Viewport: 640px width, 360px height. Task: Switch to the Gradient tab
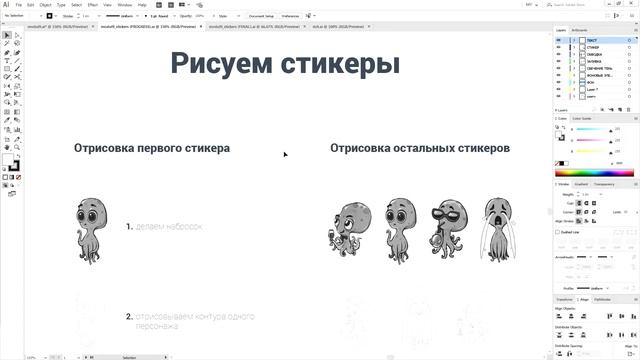(581, 184)
